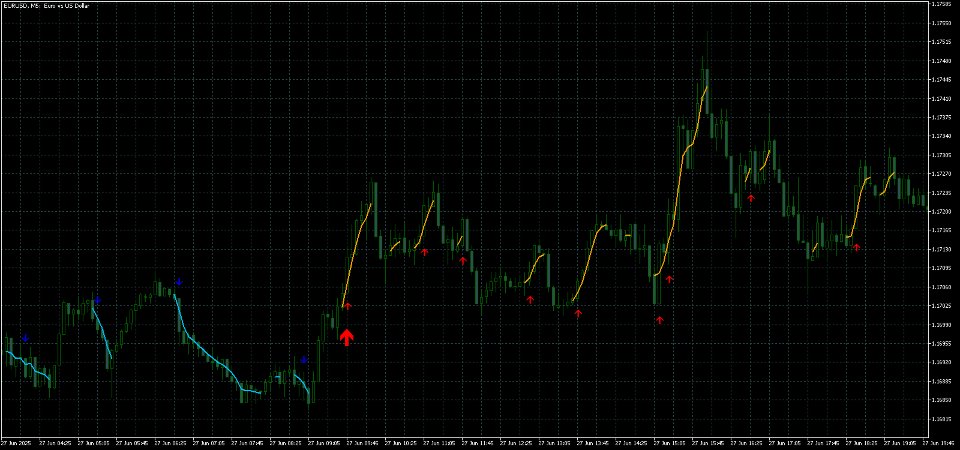Select the '27 Jun 05:45' time axis label
Viewport: 960px width, 450px height.
pos(132,441)
